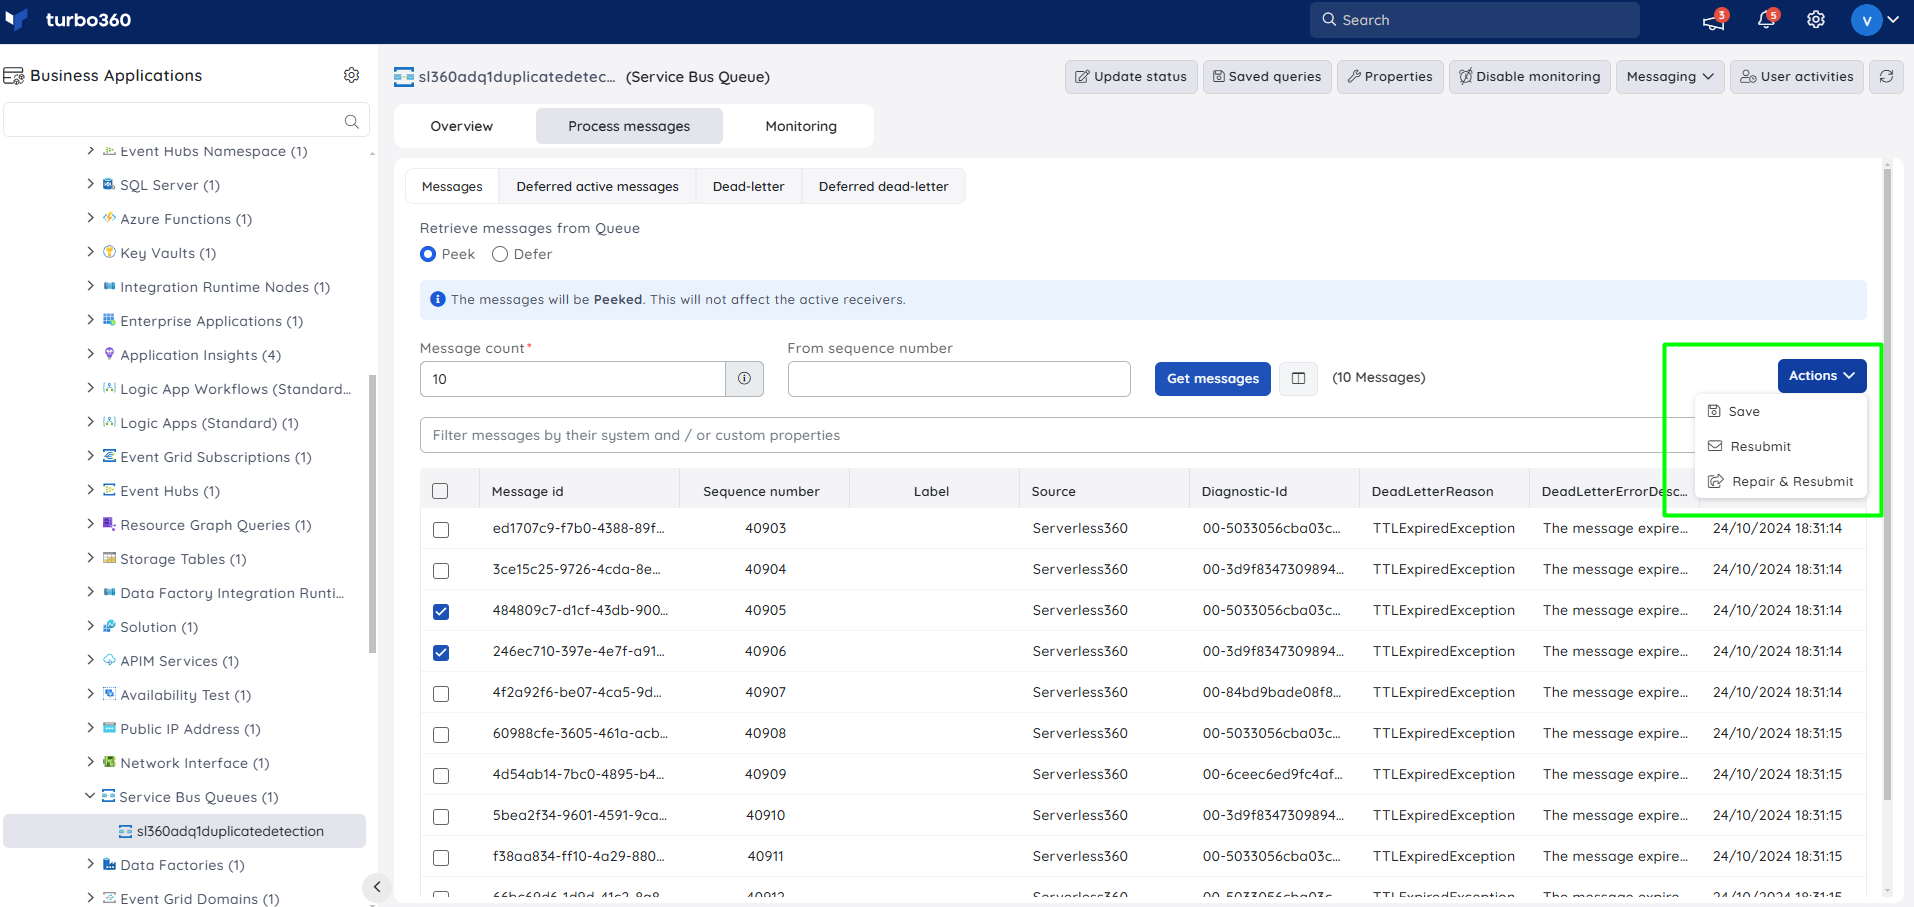The height and width of the screenshot is (907, 1914).
Task: Click the APIM Services tree icon
Action: click(109, 660)
